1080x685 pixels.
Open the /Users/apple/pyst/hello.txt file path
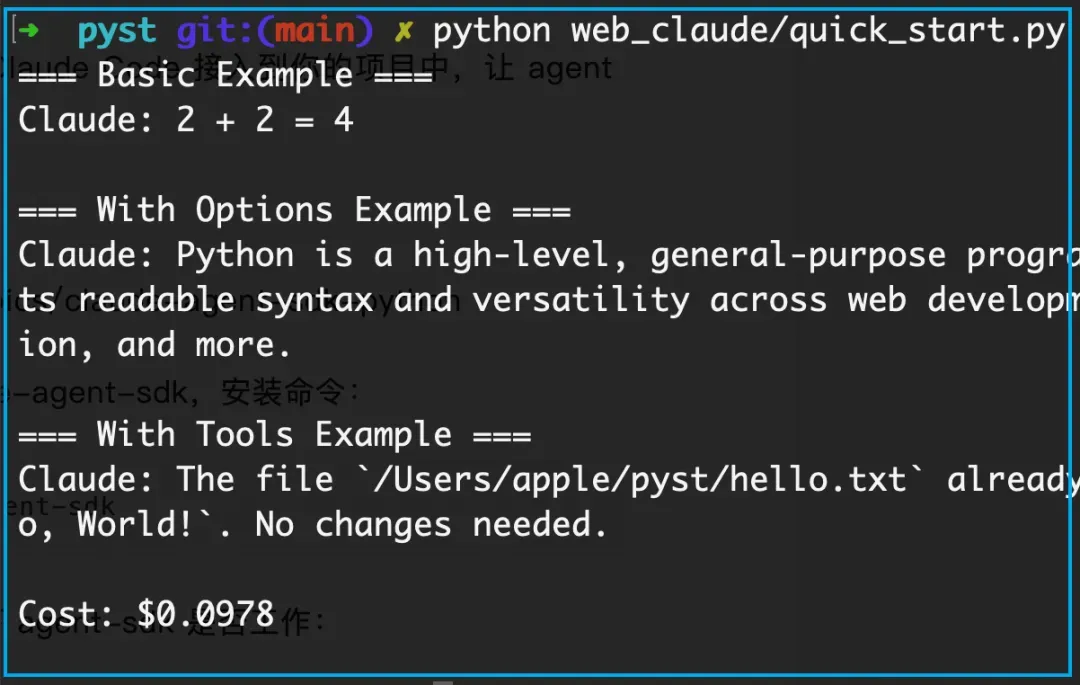(x=639, y=480)
